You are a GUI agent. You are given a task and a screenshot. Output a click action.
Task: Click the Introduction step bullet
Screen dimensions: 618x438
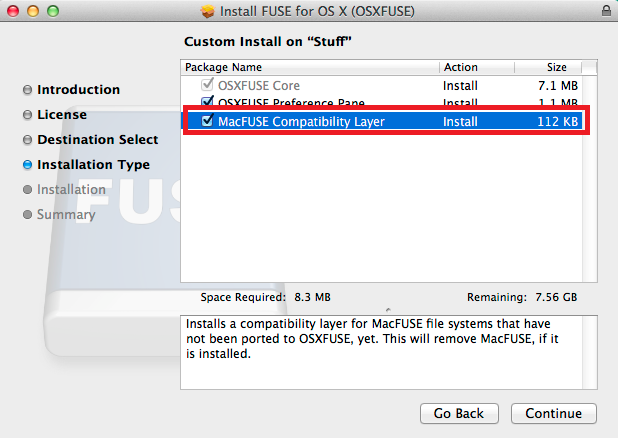click(27, 90)
